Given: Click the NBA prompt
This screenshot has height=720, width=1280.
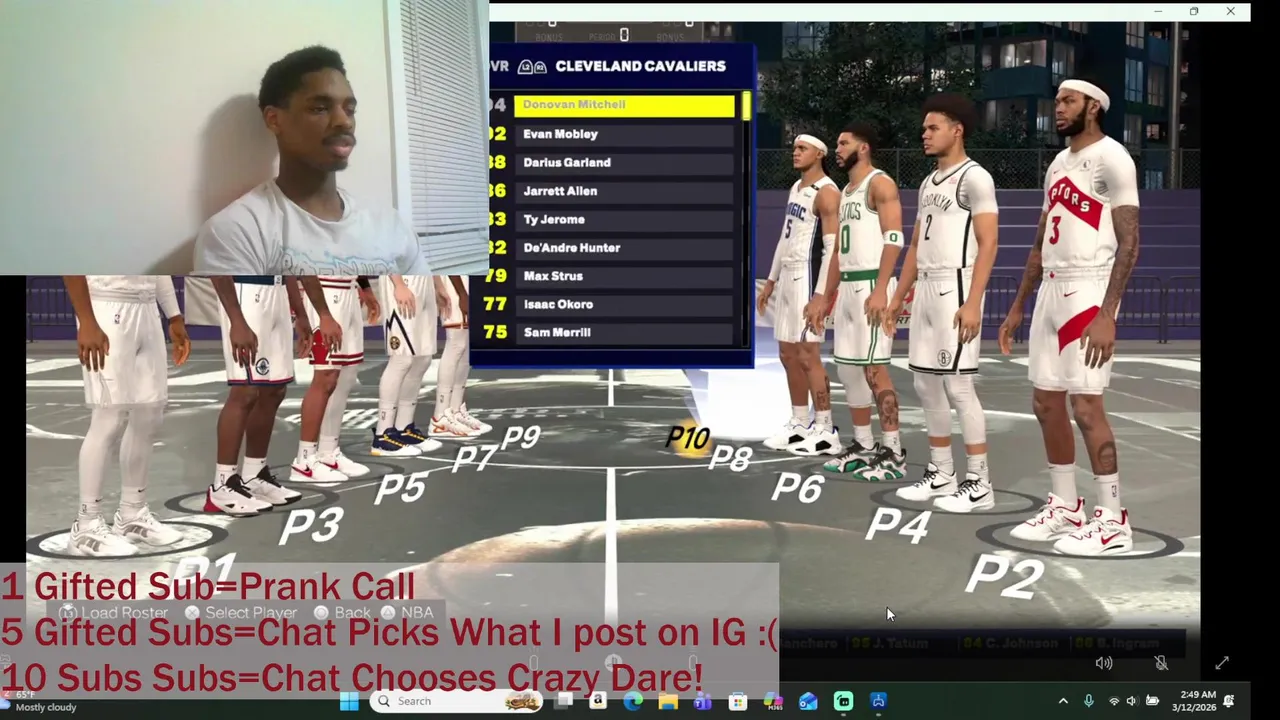Looking at the screenshot, I should click(x=408, y=613).
